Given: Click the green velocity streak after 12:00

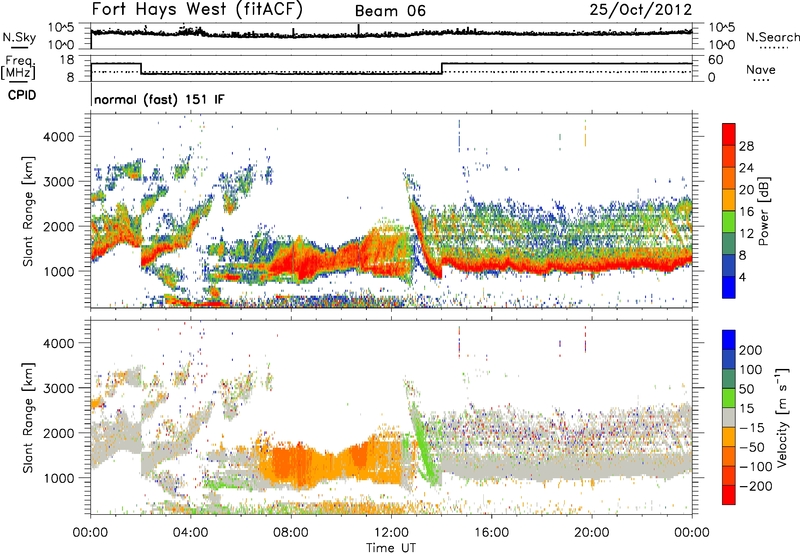Looking at the screenshot, I should click(x=424, y=449).
